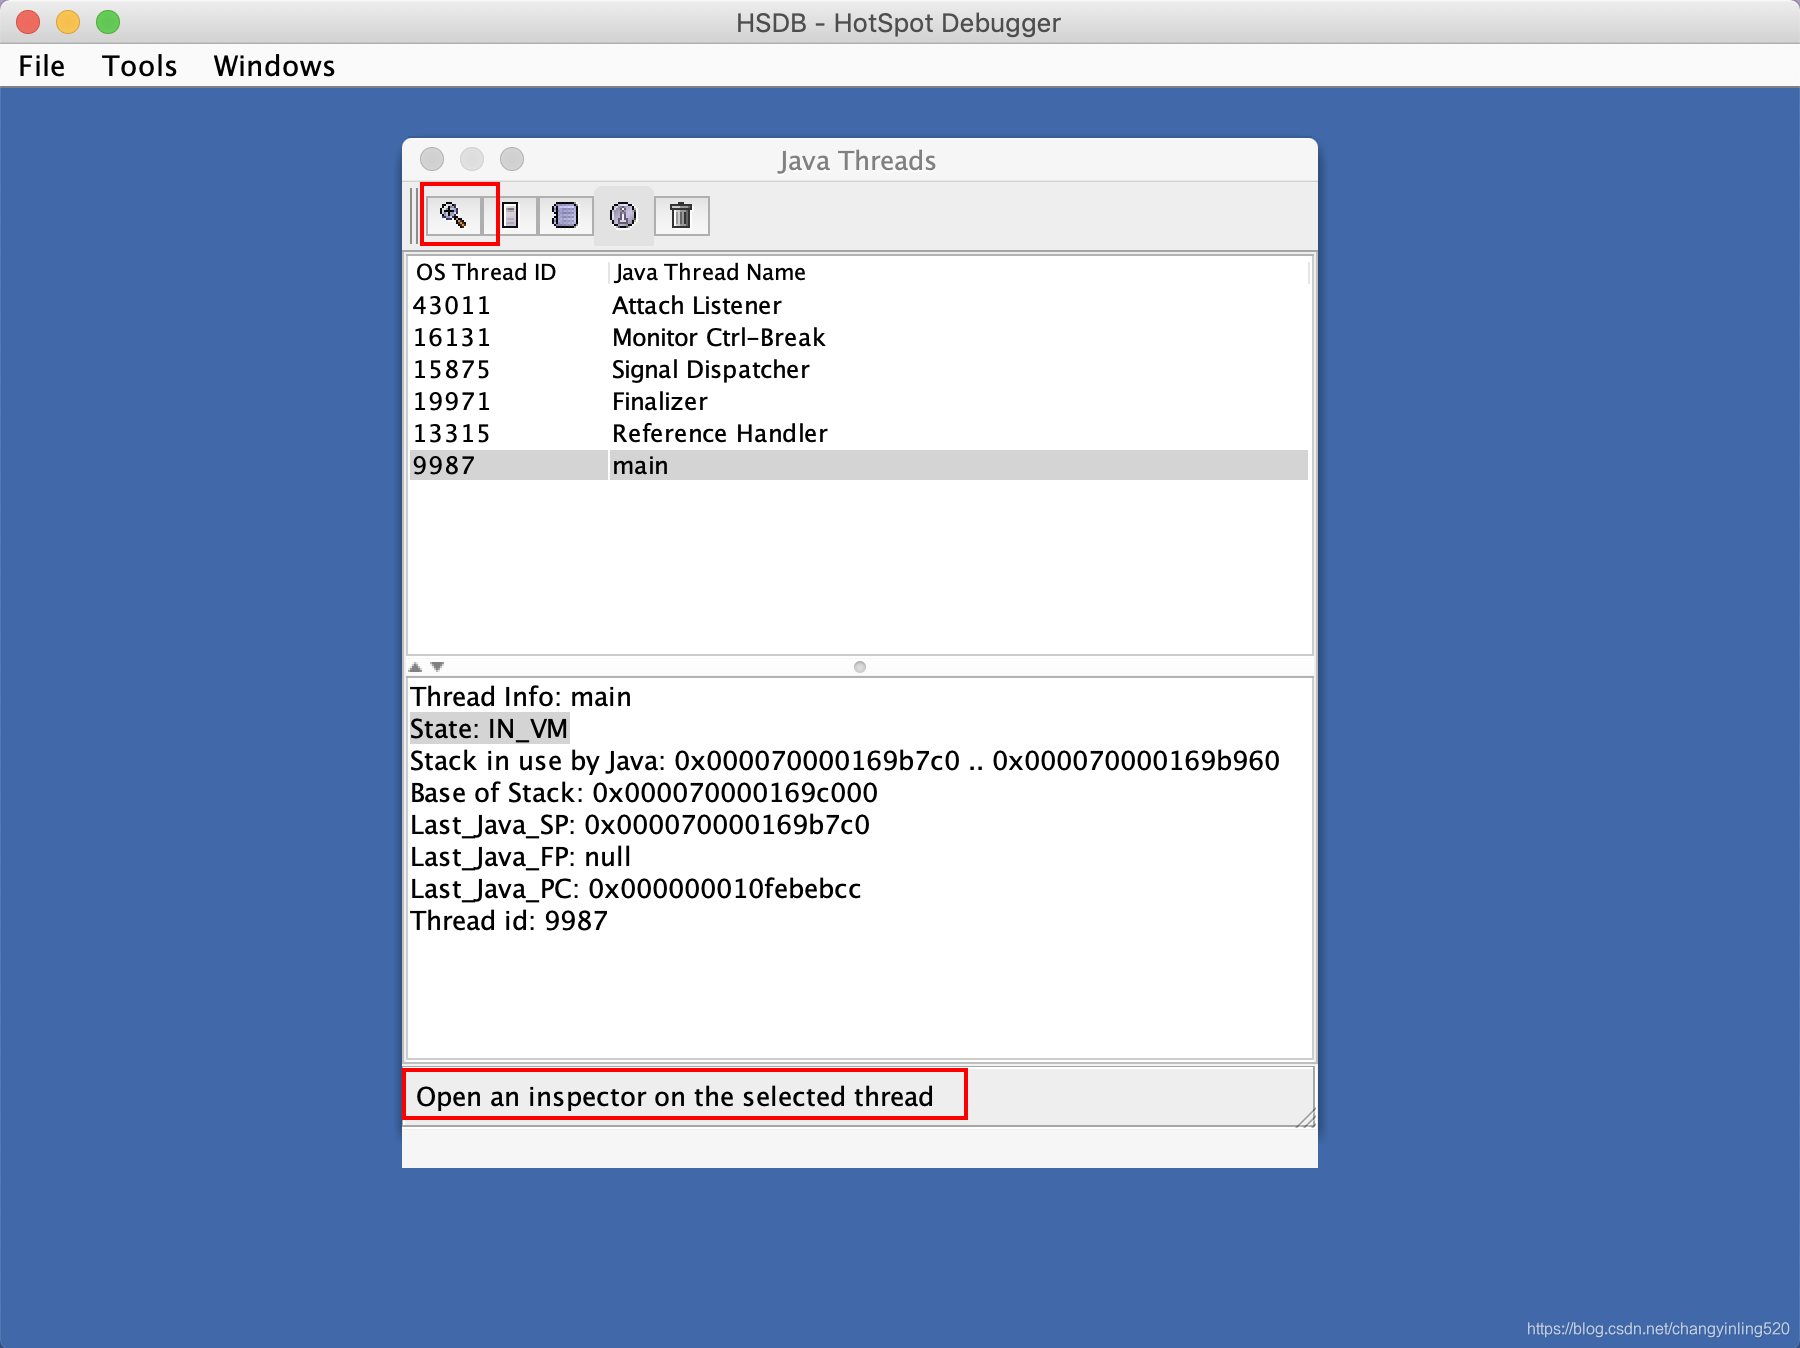Close the Java Threads internal window

pos(432,159)
